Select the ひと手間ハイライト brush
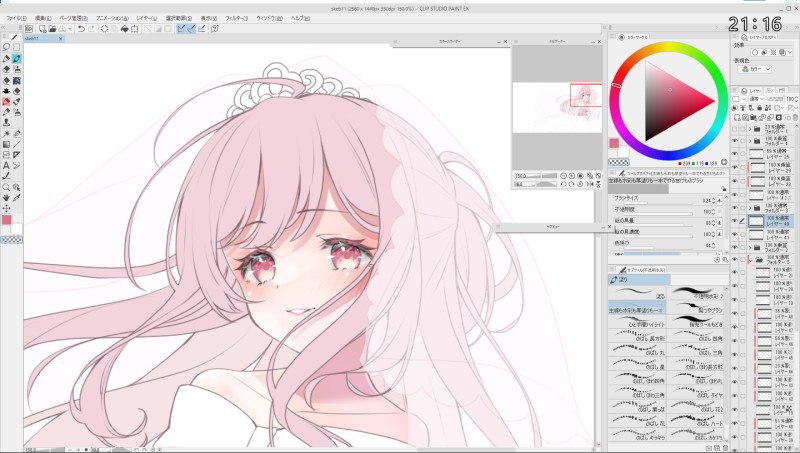 pos(638,321)
